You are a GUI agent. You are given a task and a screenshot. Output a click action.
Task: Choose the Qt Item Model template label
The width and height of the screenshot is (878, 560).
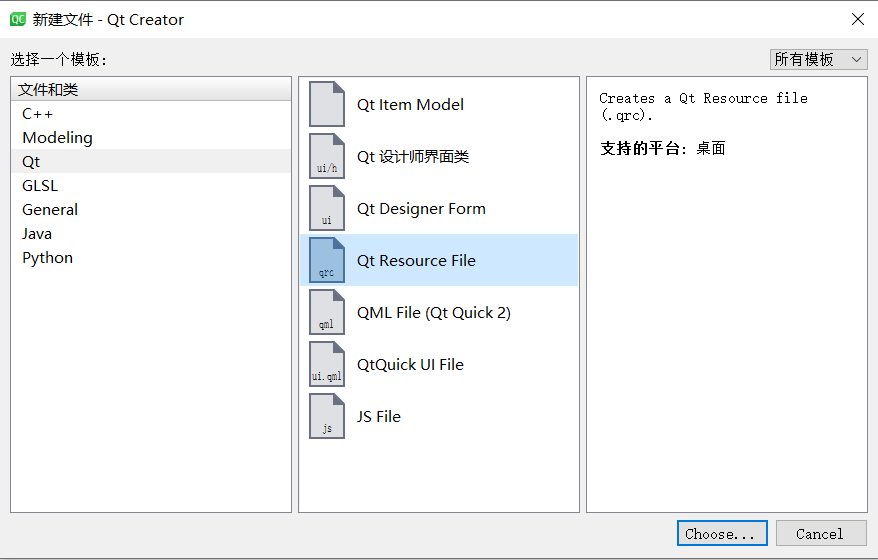coord(410,105)
